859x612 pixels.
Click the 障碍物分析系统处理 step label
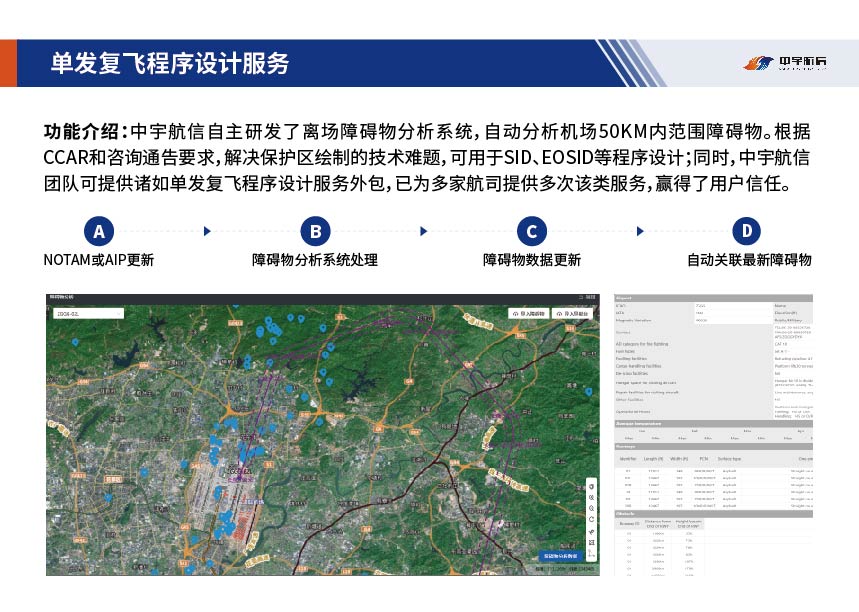315,260
